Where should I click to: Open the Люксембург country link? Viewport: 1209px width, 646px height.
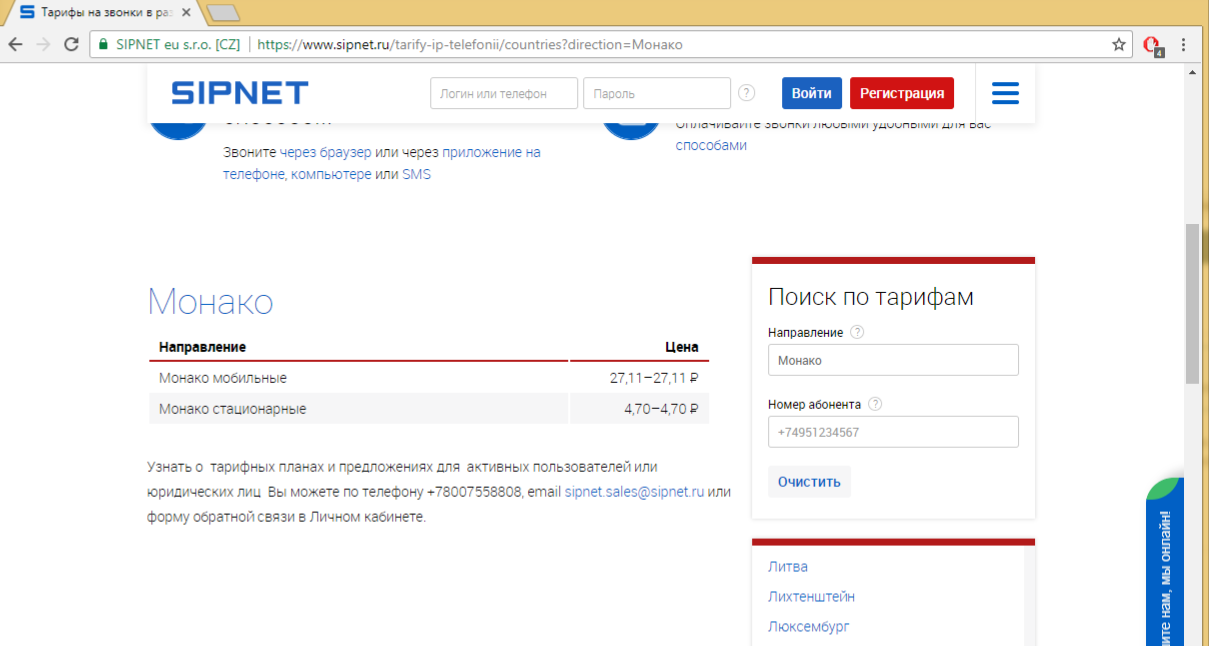point(809,627)
